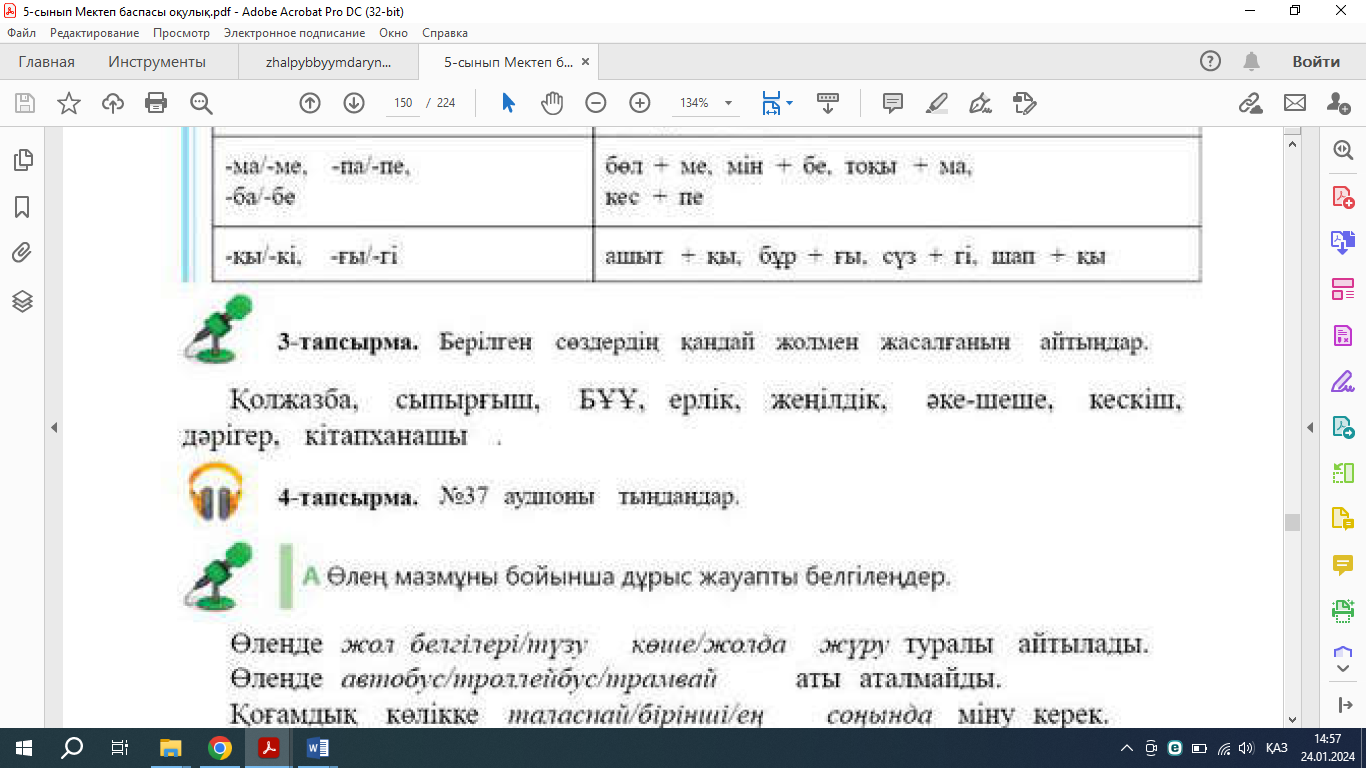The image size is (1366, 768).
Task: Zoom out with the minus button
Action: tap(596, 103)
